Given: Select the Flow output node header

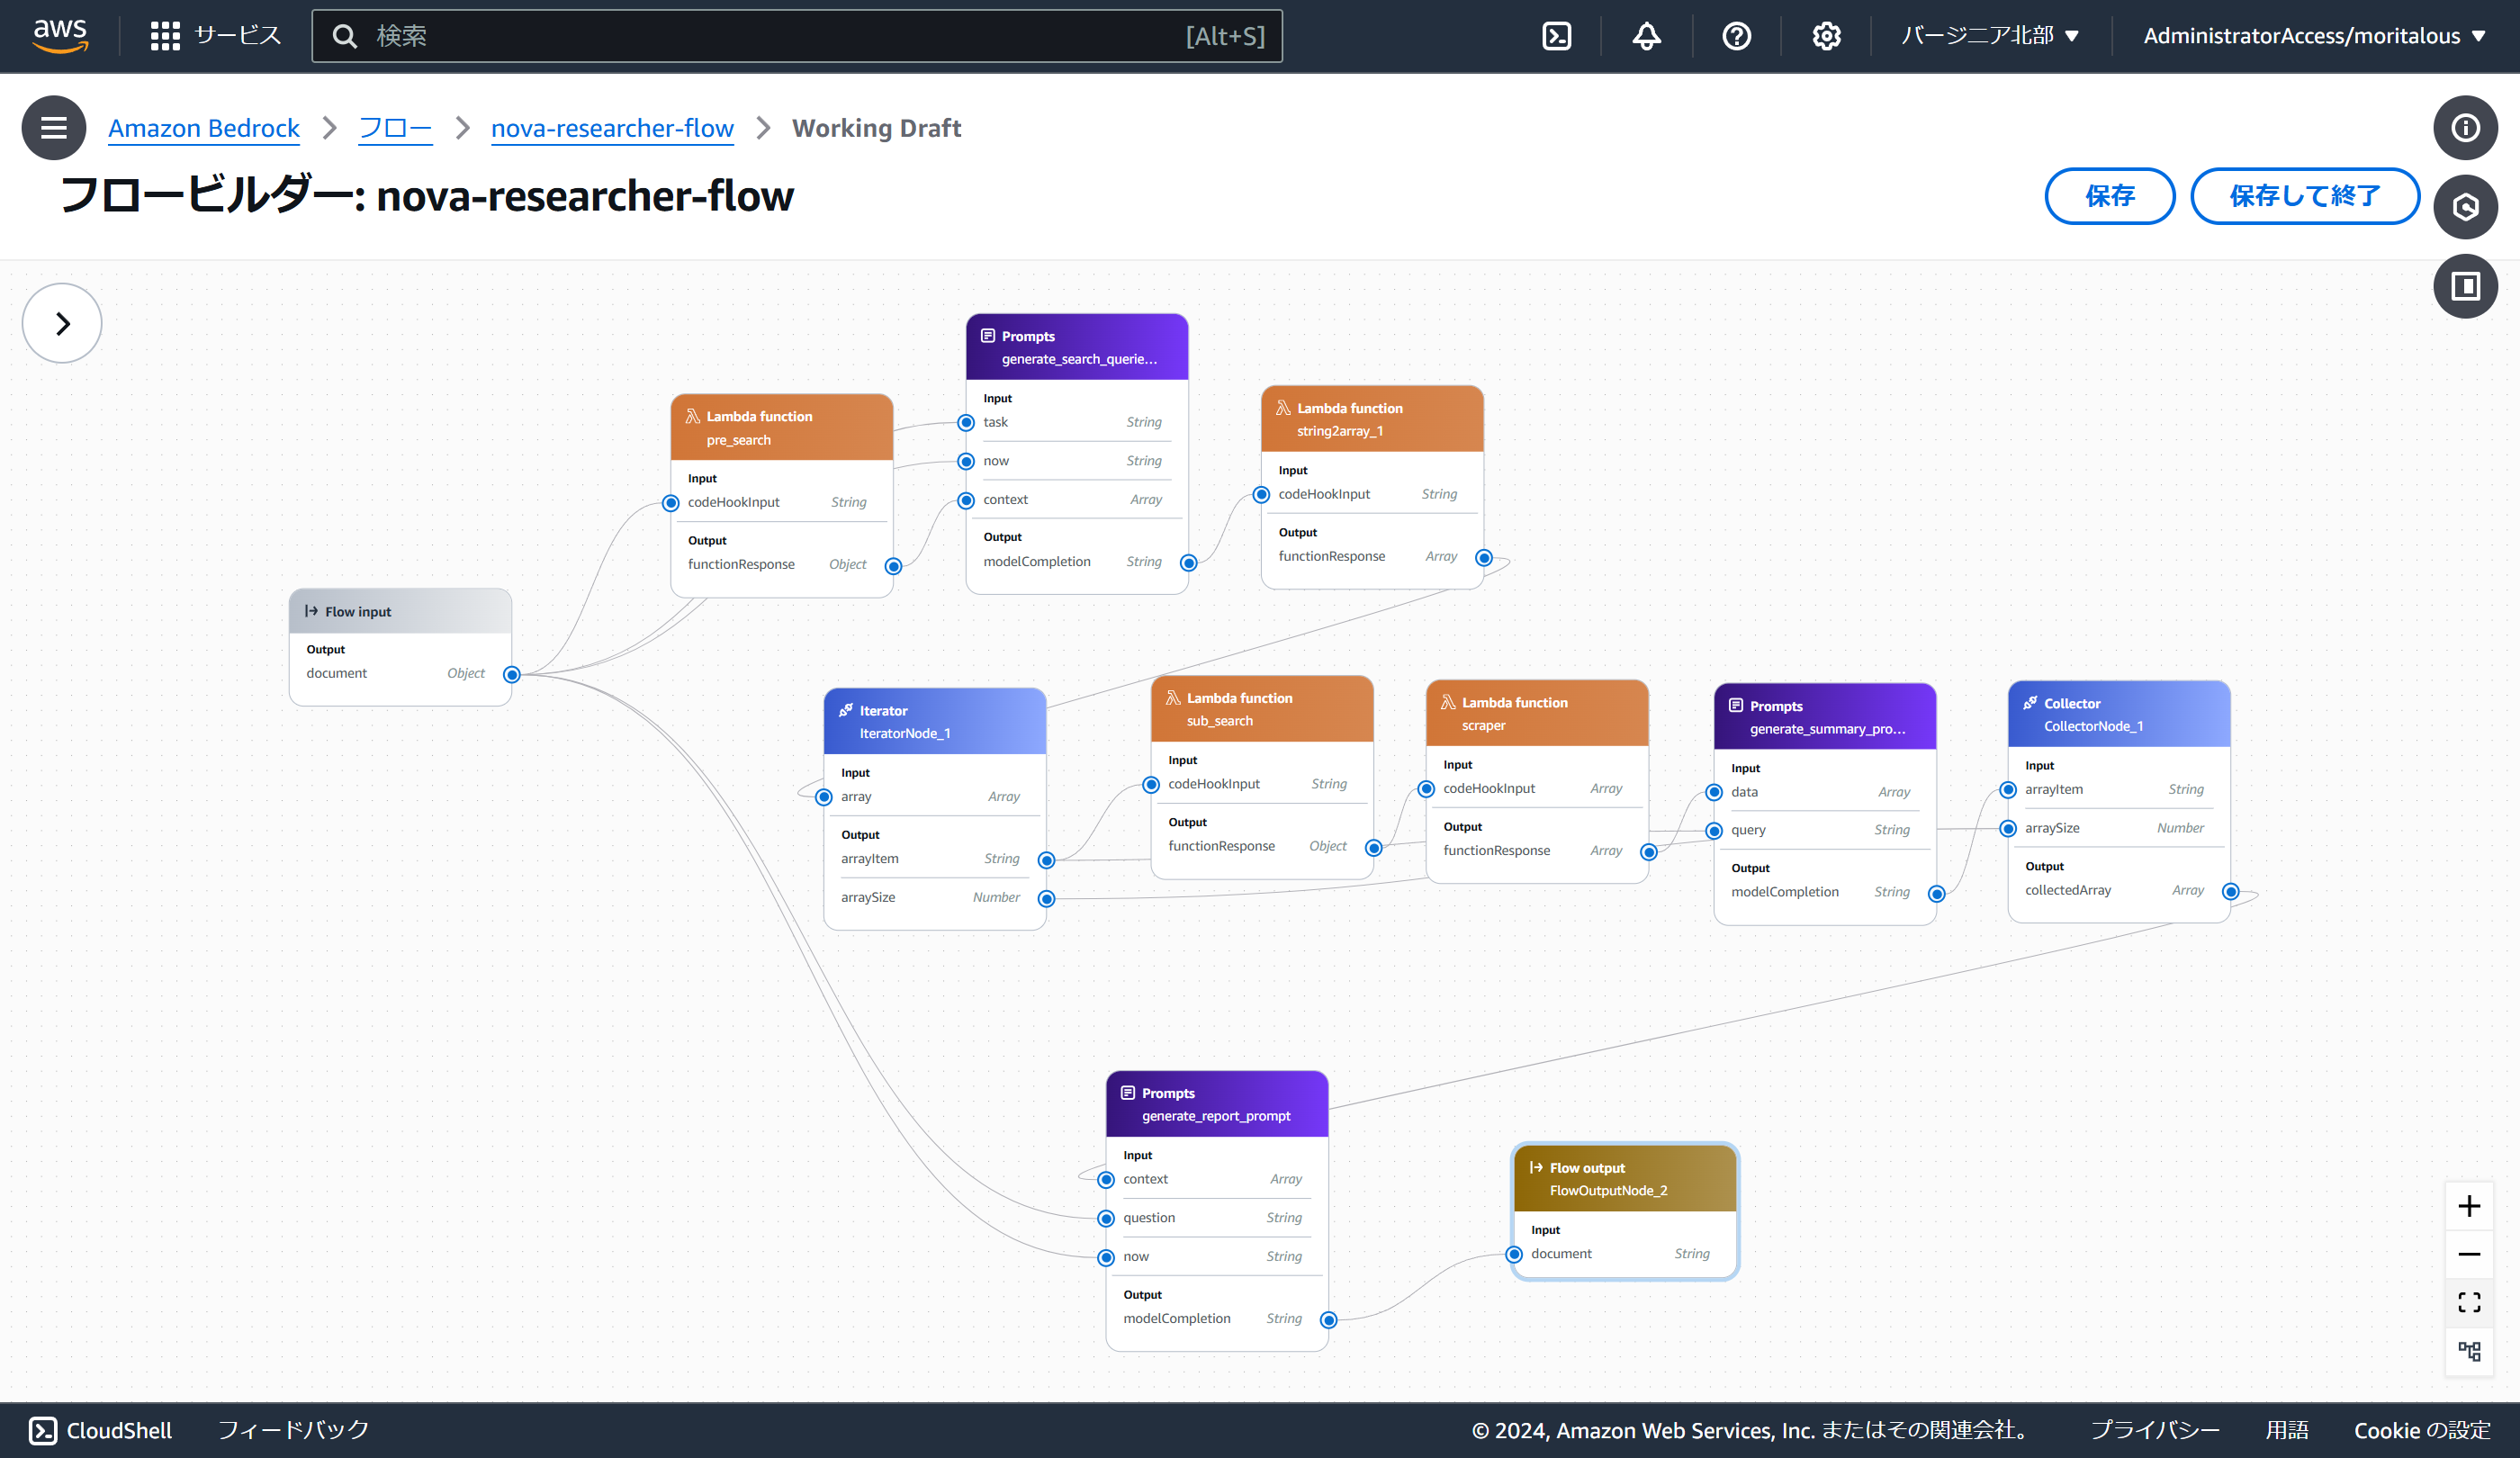Looking at the screenshot, I should click(1624, 1178).
